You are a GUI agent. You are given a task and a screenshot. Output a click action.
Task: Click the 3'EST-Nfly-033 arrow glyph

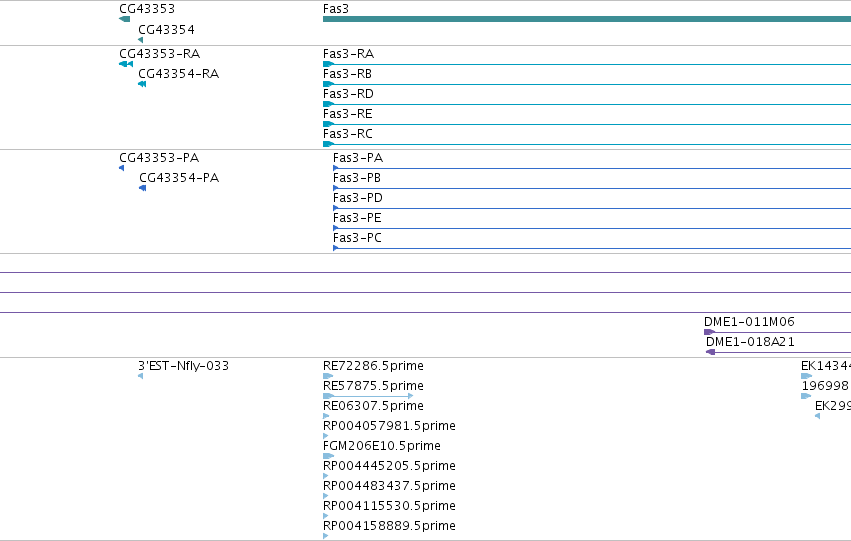141,376
